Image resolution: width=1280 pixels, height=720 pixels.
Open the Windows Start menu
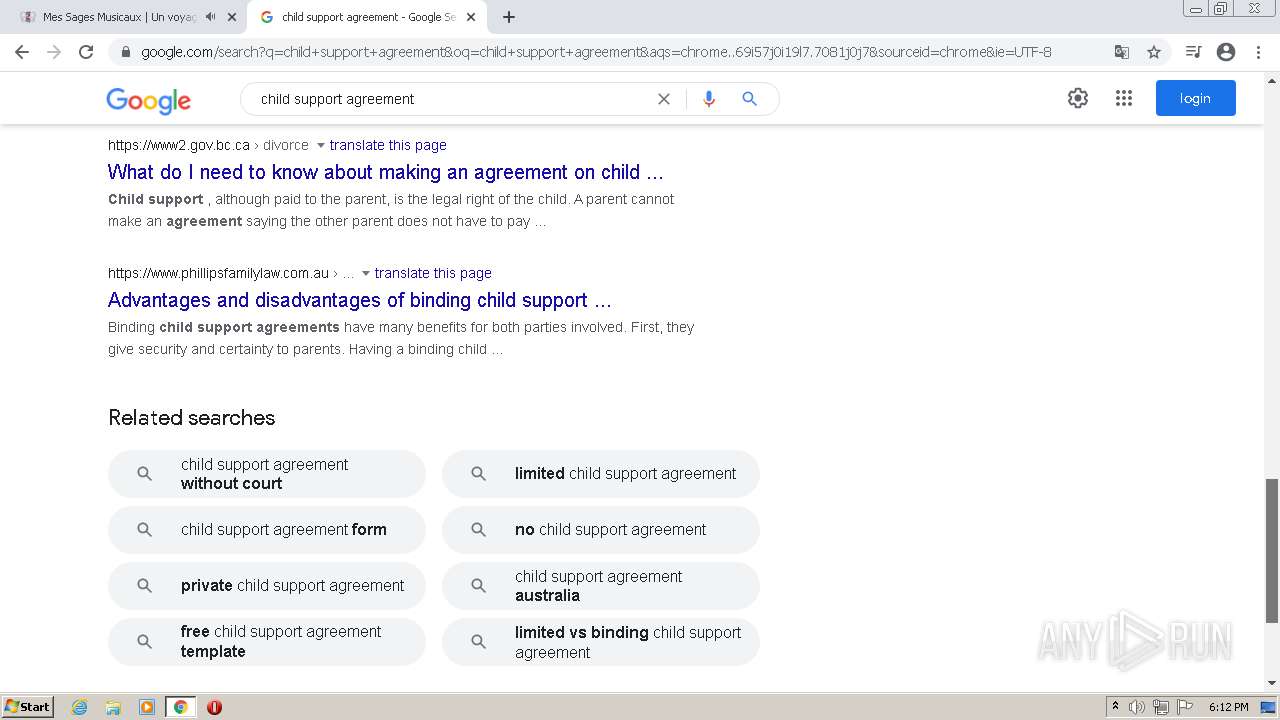pyautogui.click(x=27, y=707)
